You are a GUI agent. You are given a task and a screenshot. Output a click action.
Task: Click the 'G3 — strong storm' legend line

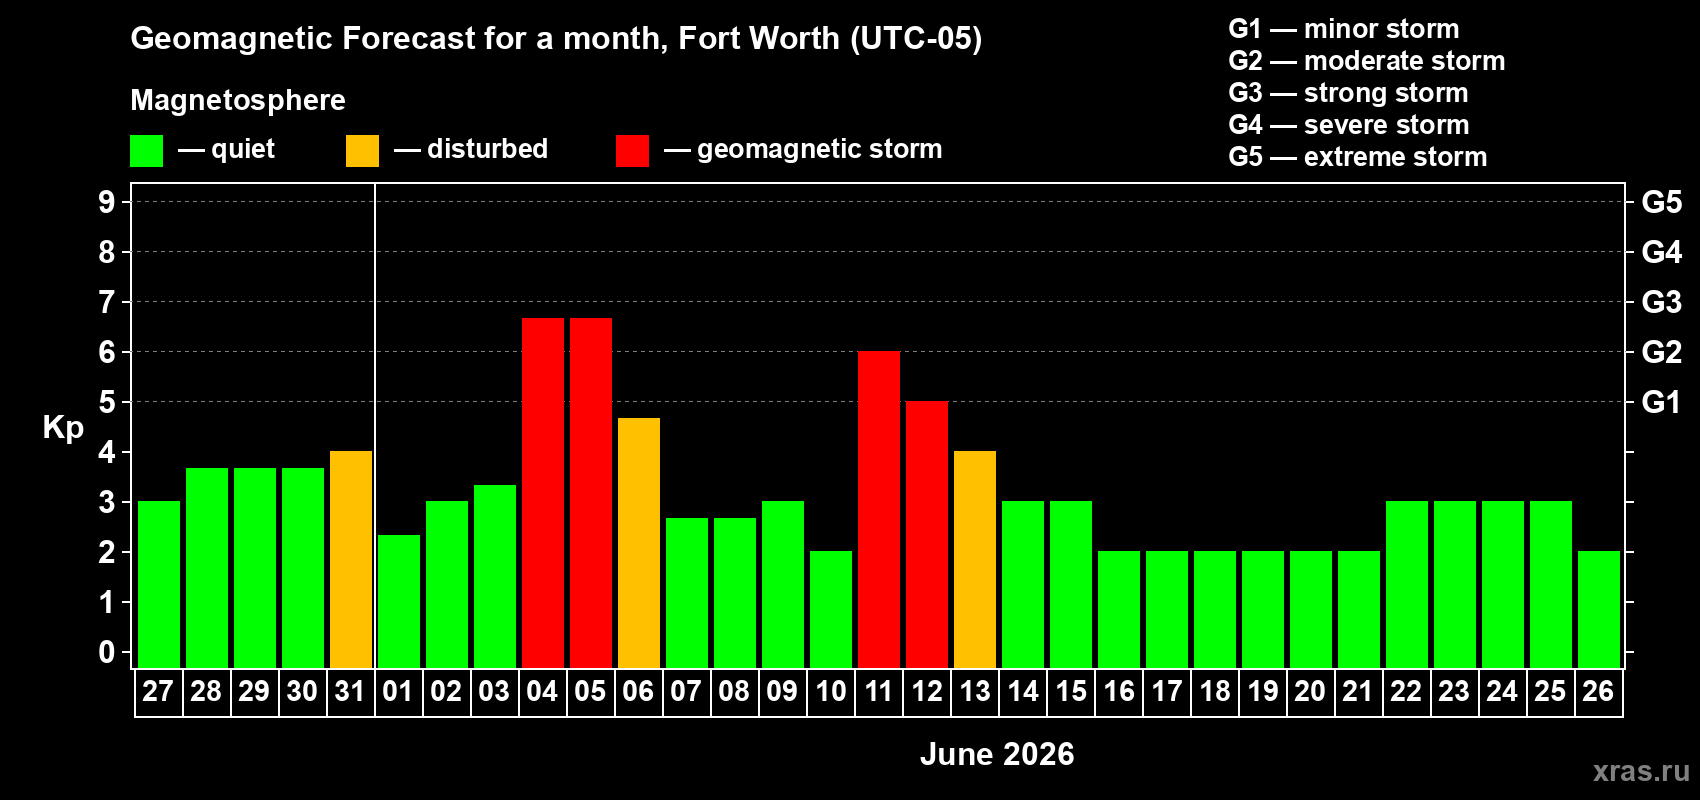pos(1349,93)
